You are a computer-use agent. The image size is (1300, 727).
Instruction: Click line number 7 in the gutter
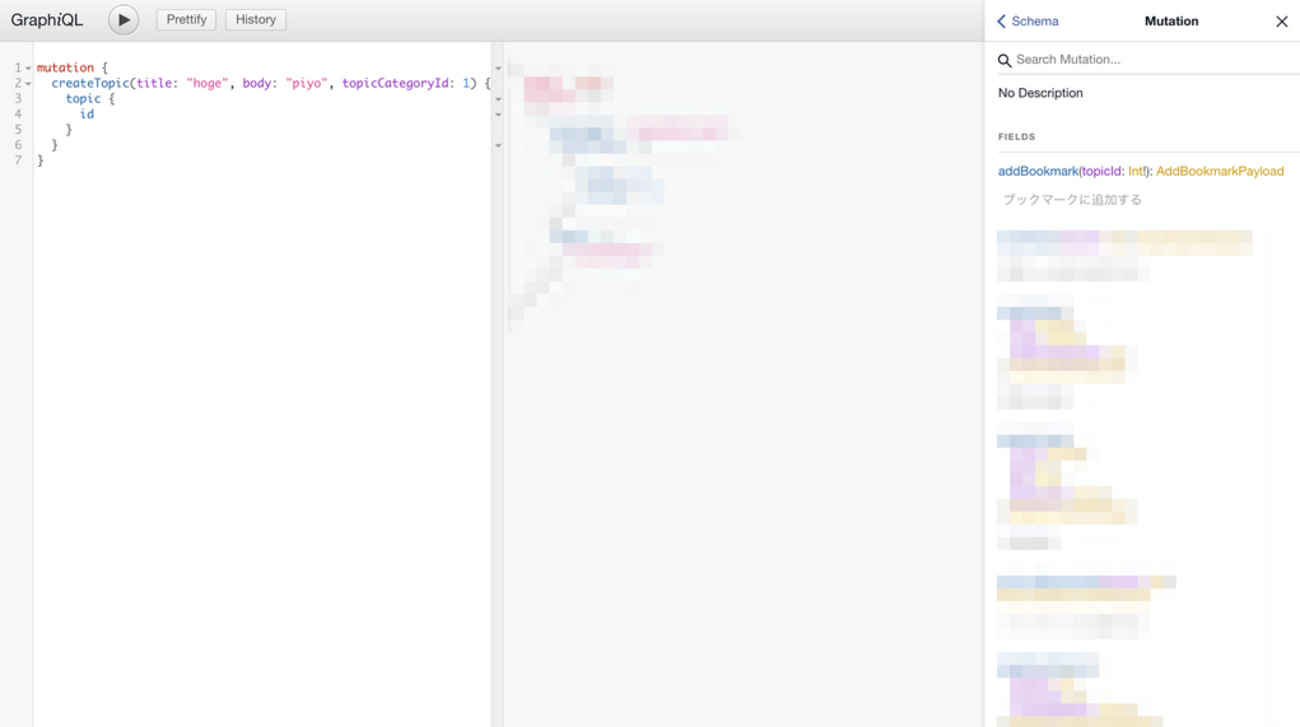pos(18,160)
